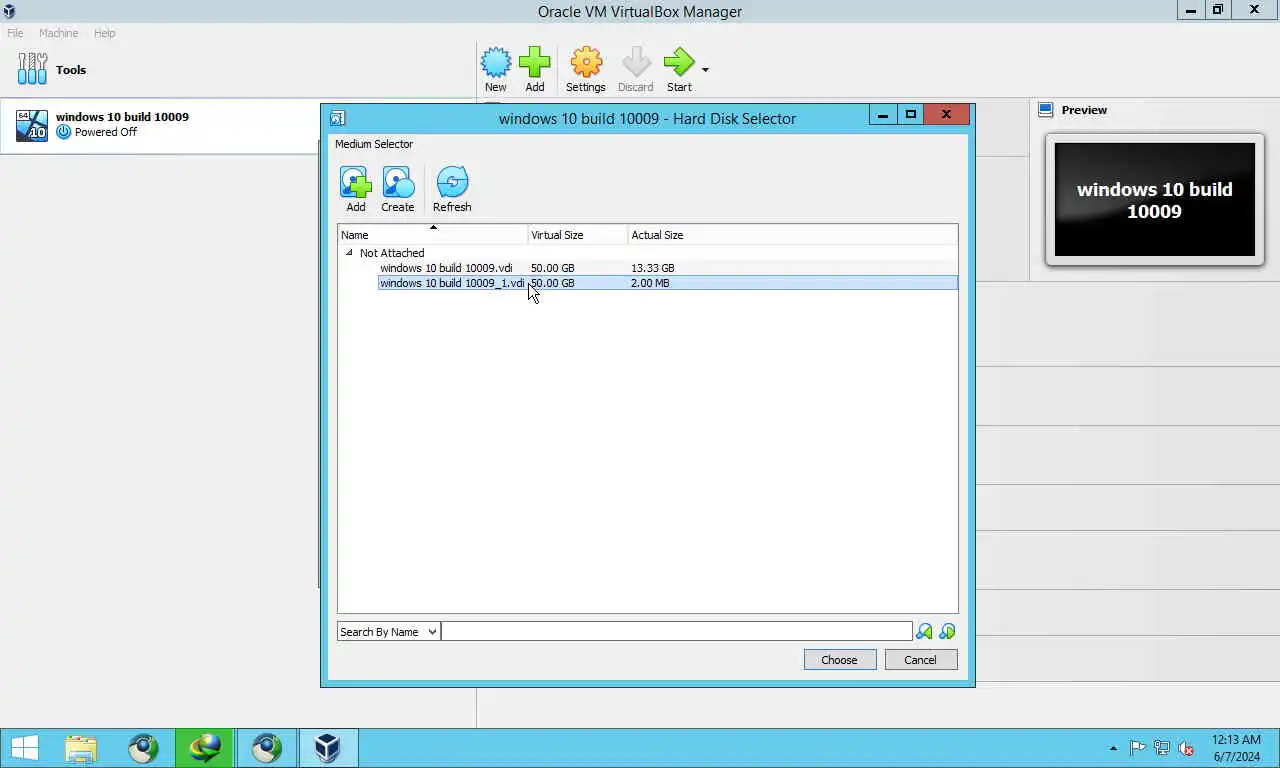Click the Discard toolbar icon
This screenshot has width=1280, height=768.
point(636,69)
